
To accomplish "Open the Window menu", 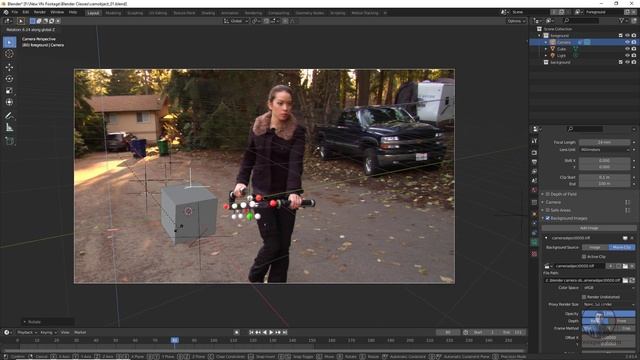I will pyautogui.click(x=57, y=13).
